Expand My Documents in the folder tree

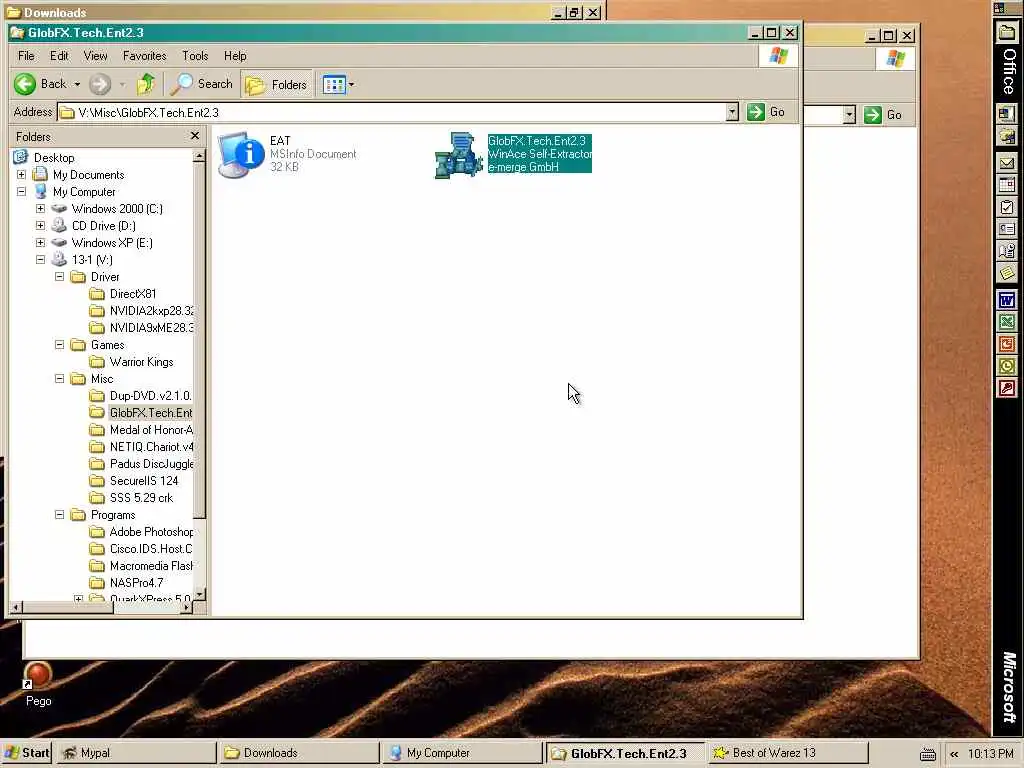pyautogui.click(x=22, y=175)
